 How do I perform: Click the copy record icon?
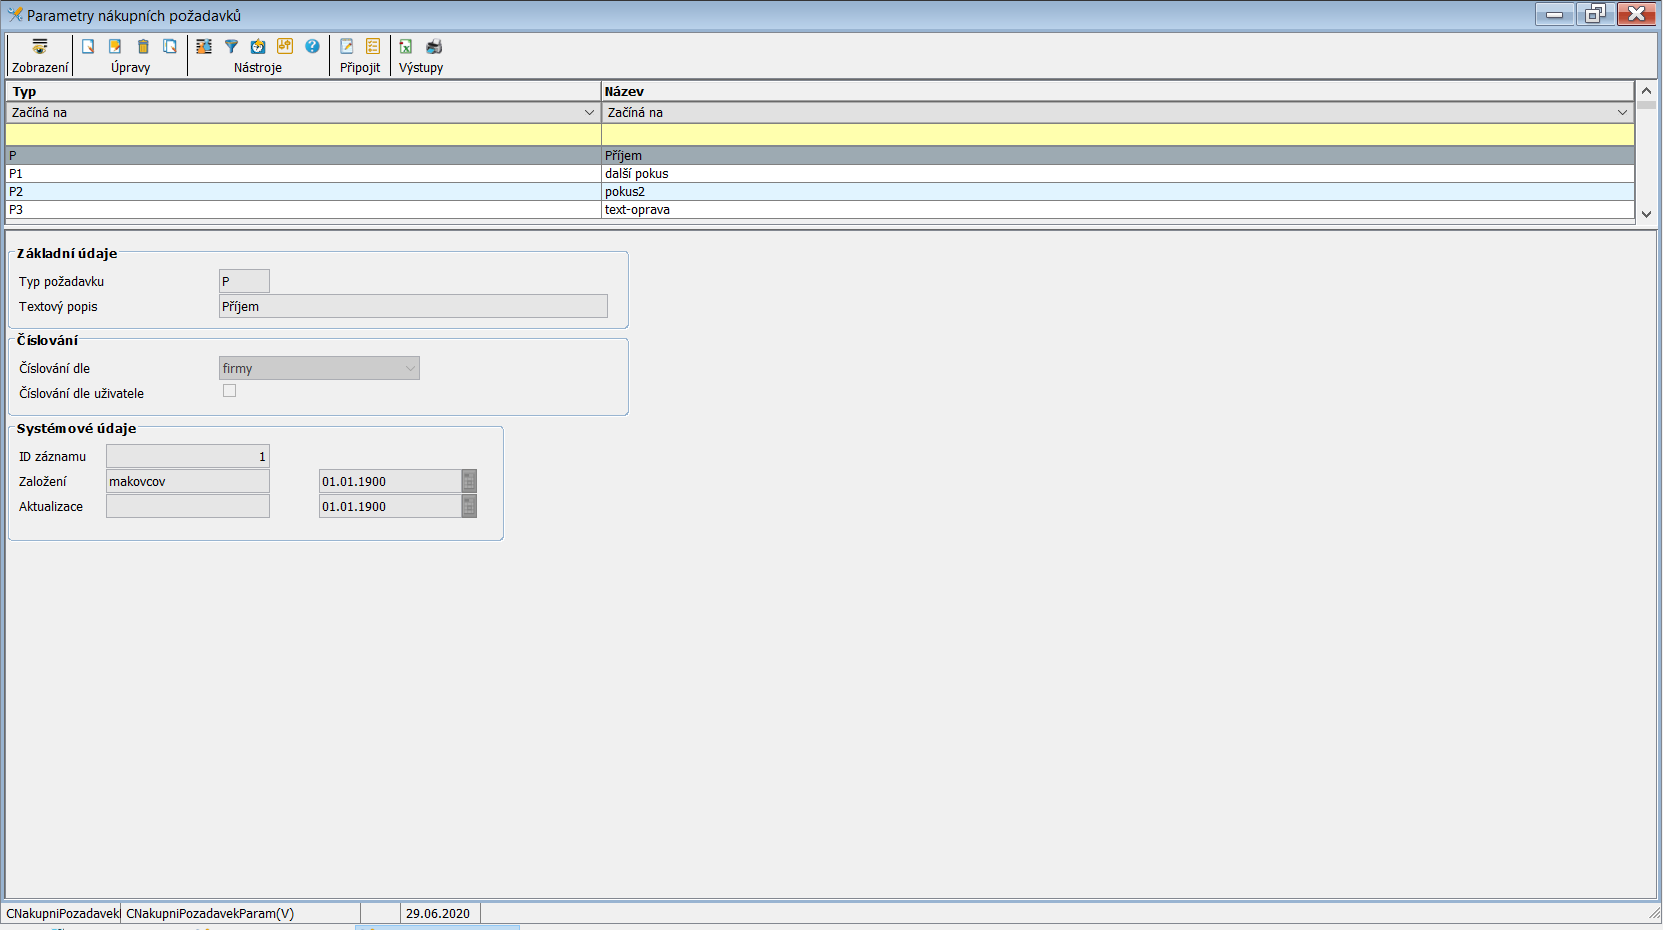[170, 47]
